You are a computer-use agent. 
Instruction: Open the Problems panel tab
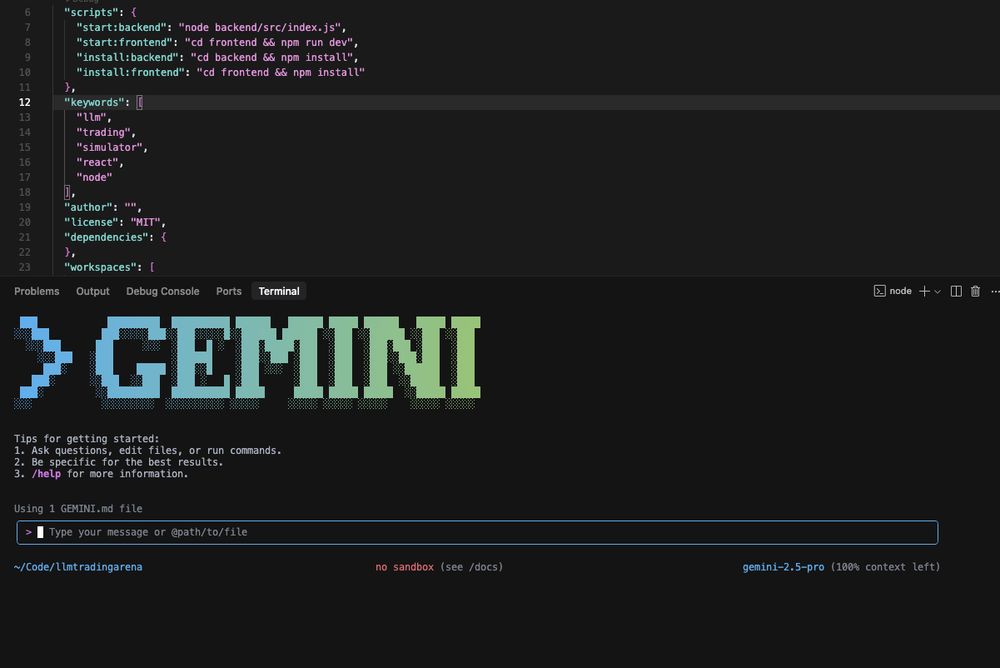[x=36, y=291]
